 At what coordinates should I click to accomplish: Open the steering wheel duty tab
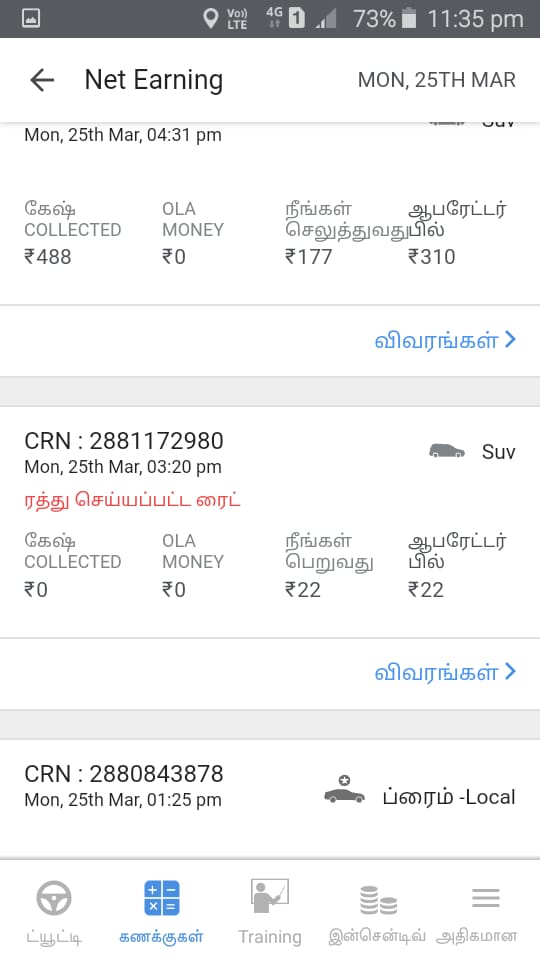pyautogui.click(x=54, y=898)
